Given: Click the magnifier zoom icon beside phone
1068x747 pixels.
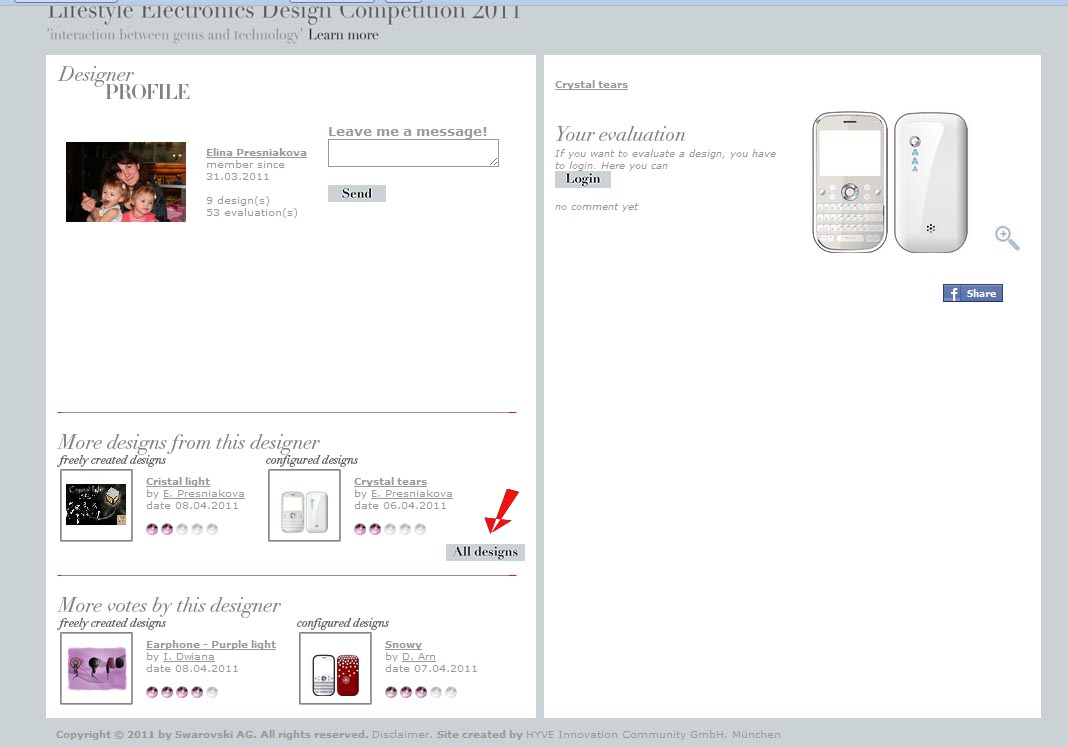Looking at the screenshot, I should coord(1007,238).
